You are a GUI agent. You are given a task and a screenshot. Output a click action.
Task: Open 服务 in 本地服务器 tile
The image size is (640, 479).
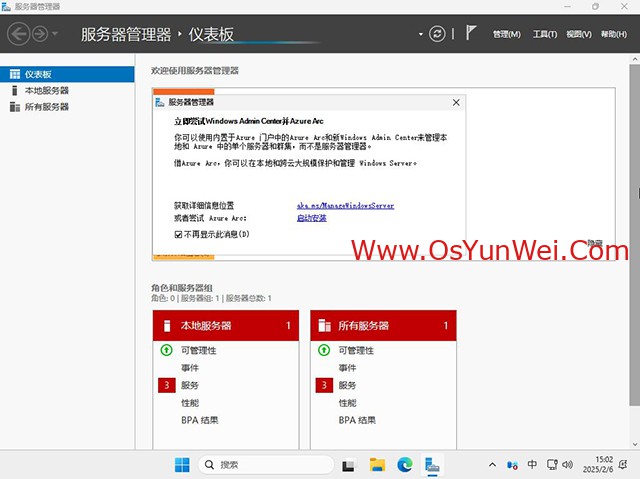pos(190,386)
